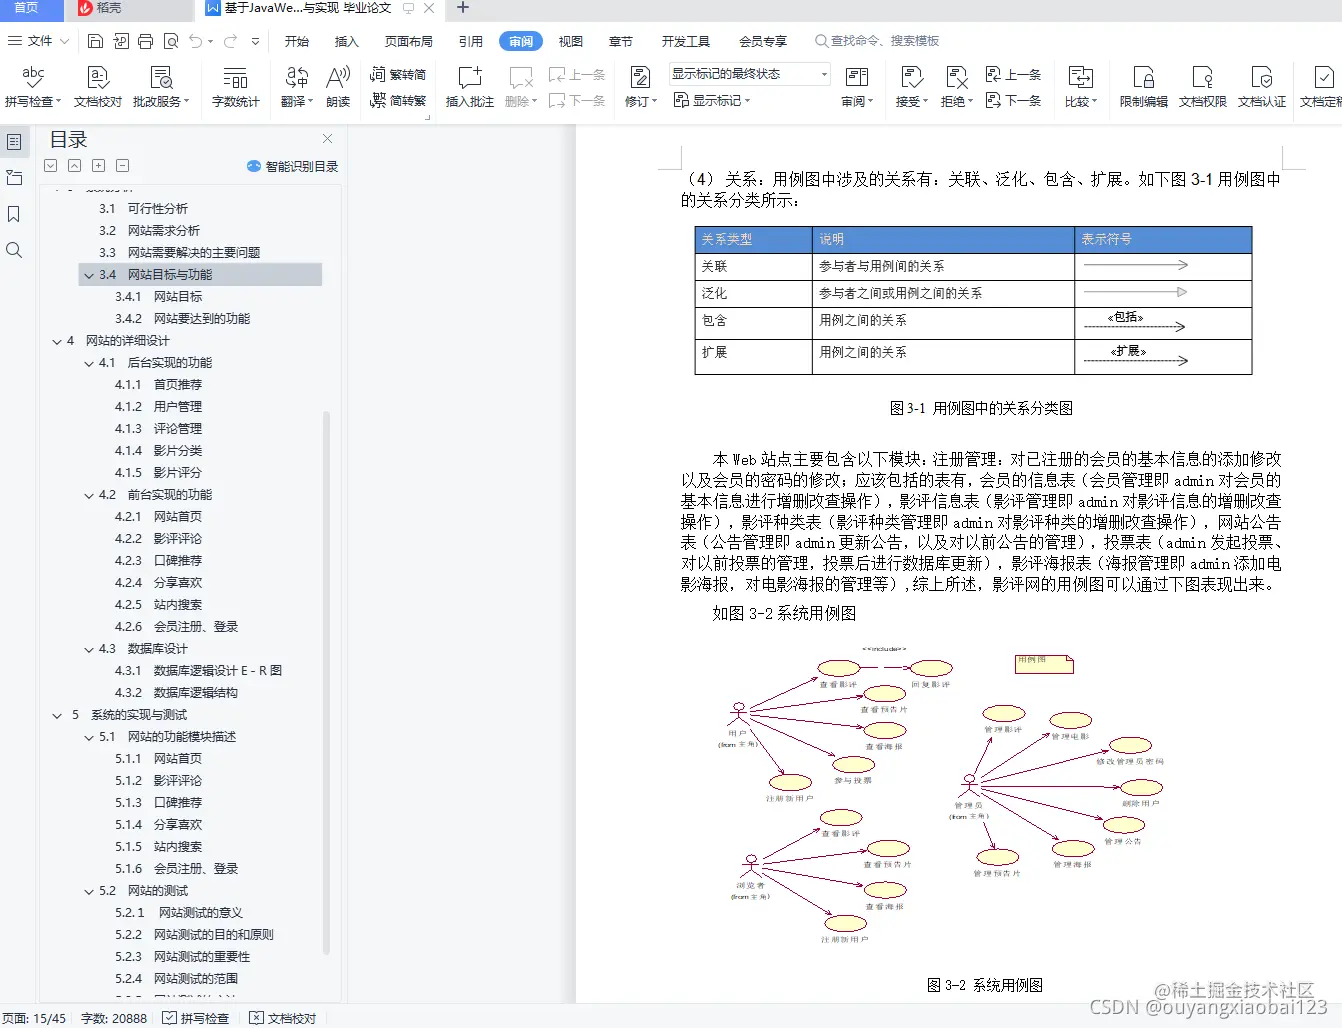Run spell check with 拼写检查 tool
This screenshot has width=1342, height=1028.
pyautogui.click(x=33, y=86)
